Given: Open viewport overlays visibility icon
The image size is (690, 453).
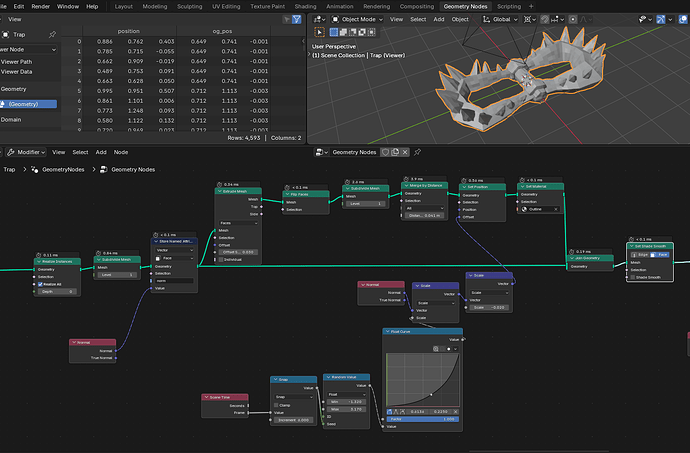Looking at the screenshot, I should (x=683, y=19).
